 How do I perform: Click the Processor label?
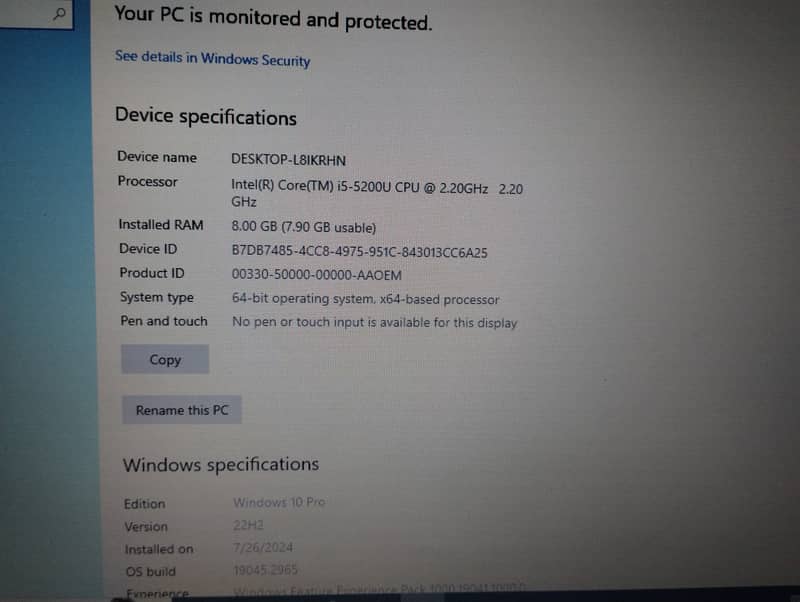click(147, 181)
